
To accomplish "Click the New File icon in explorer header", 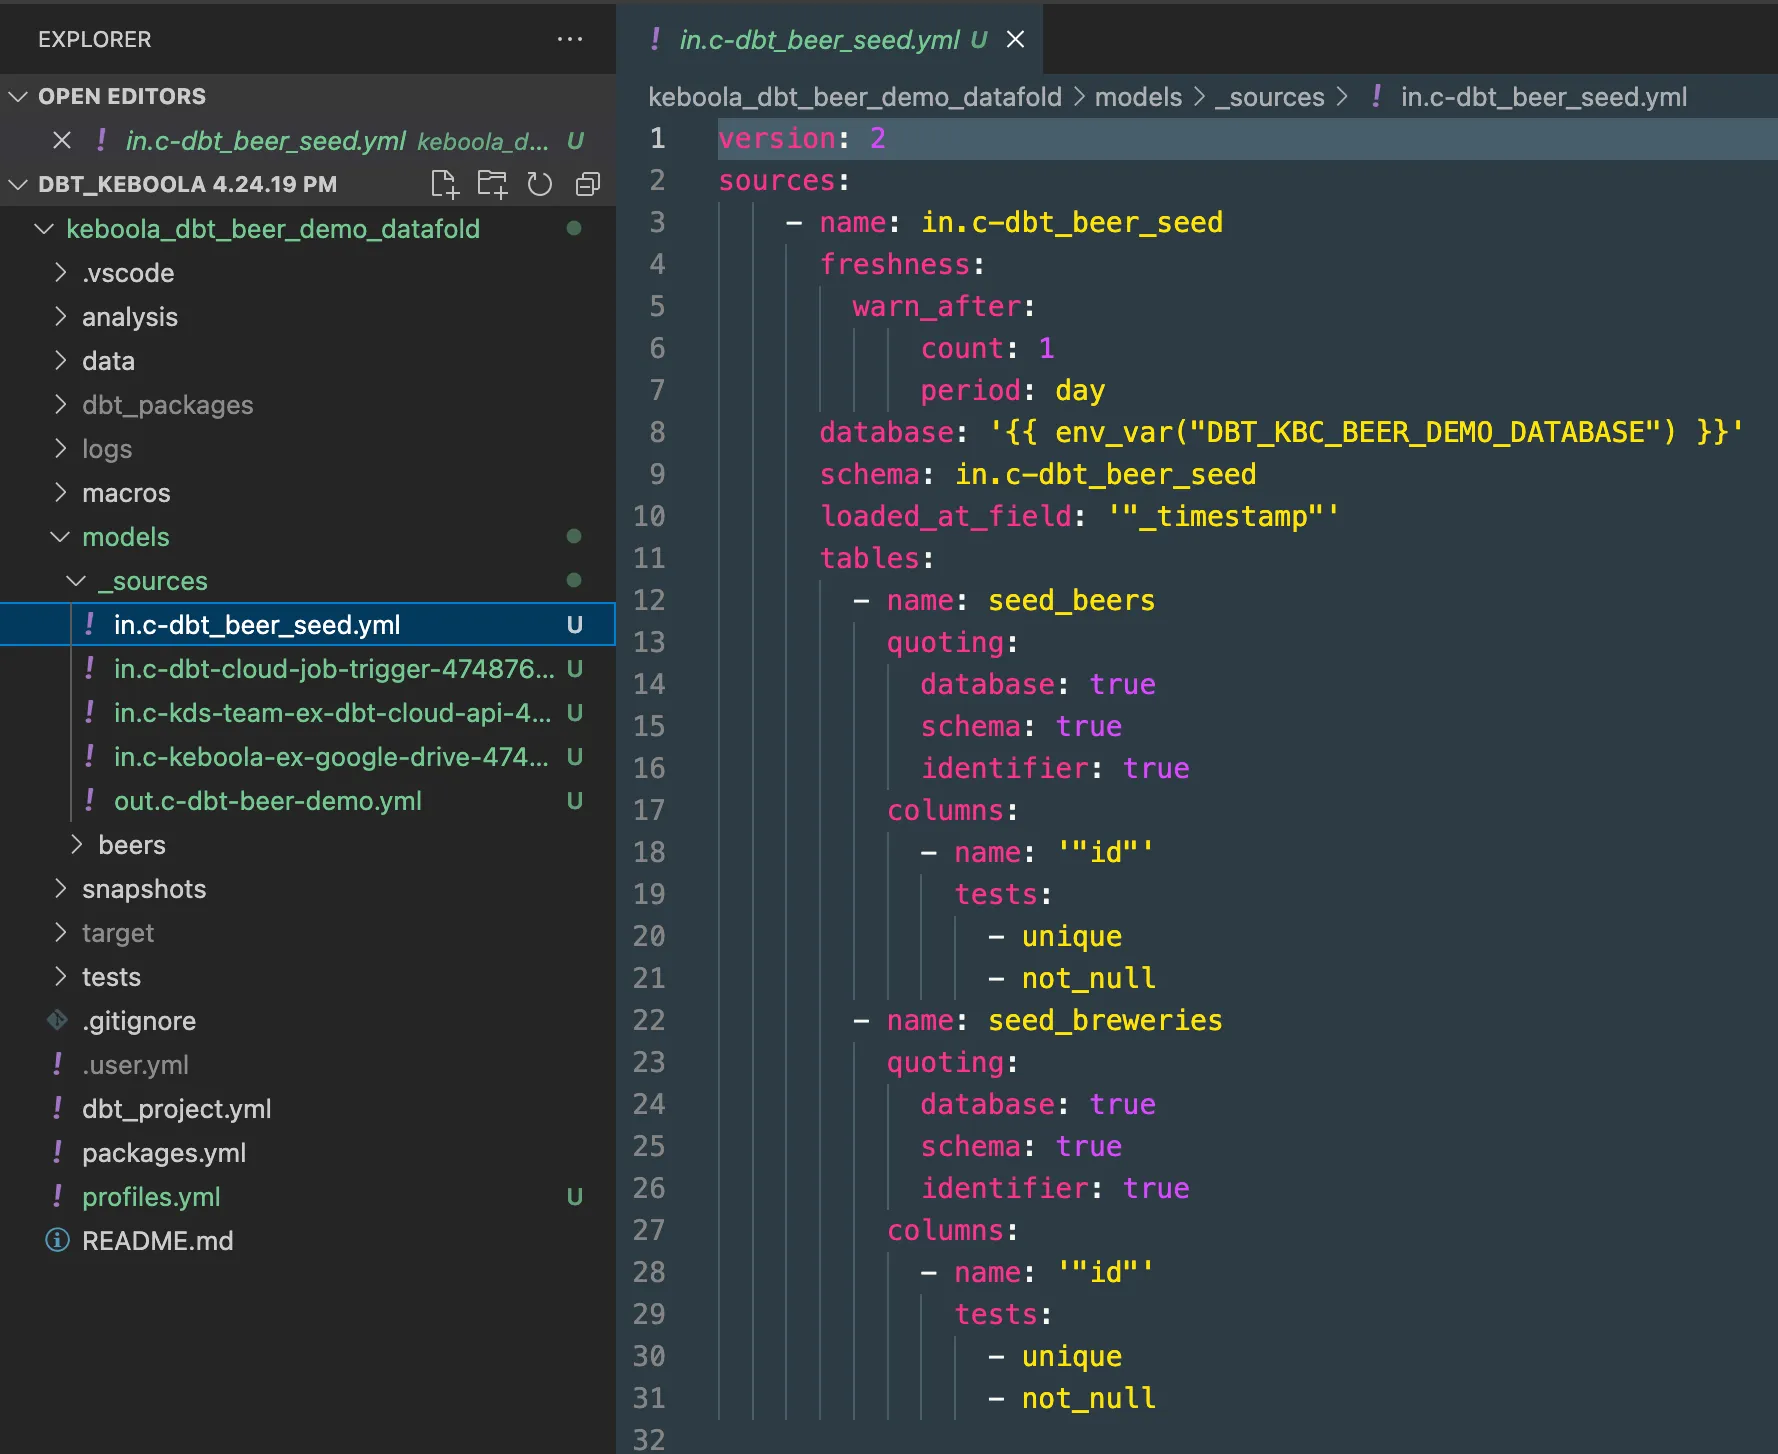I will 444,184.
